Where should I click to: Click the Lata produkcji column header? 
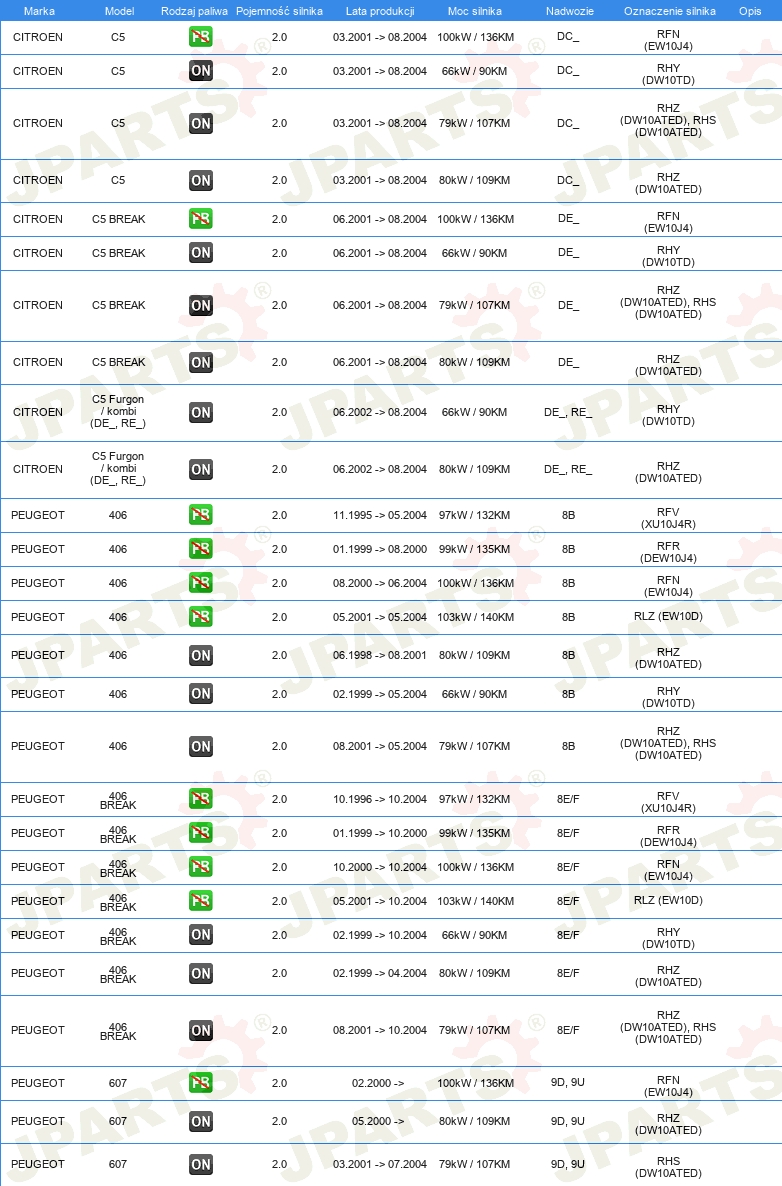coord(380,11)
